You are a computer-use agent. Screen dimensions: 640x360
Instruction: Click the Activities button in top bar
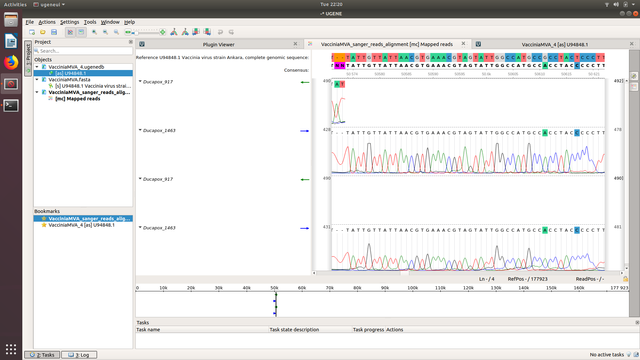[15, 4]
